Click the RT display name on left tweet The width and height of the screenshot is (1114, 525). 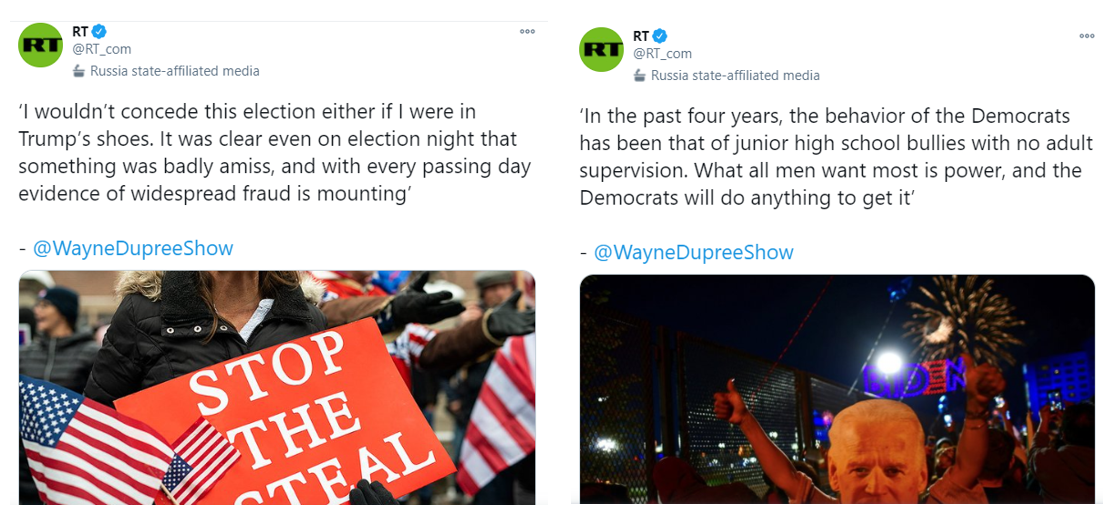pyautogui.click(x=80, y=31)
